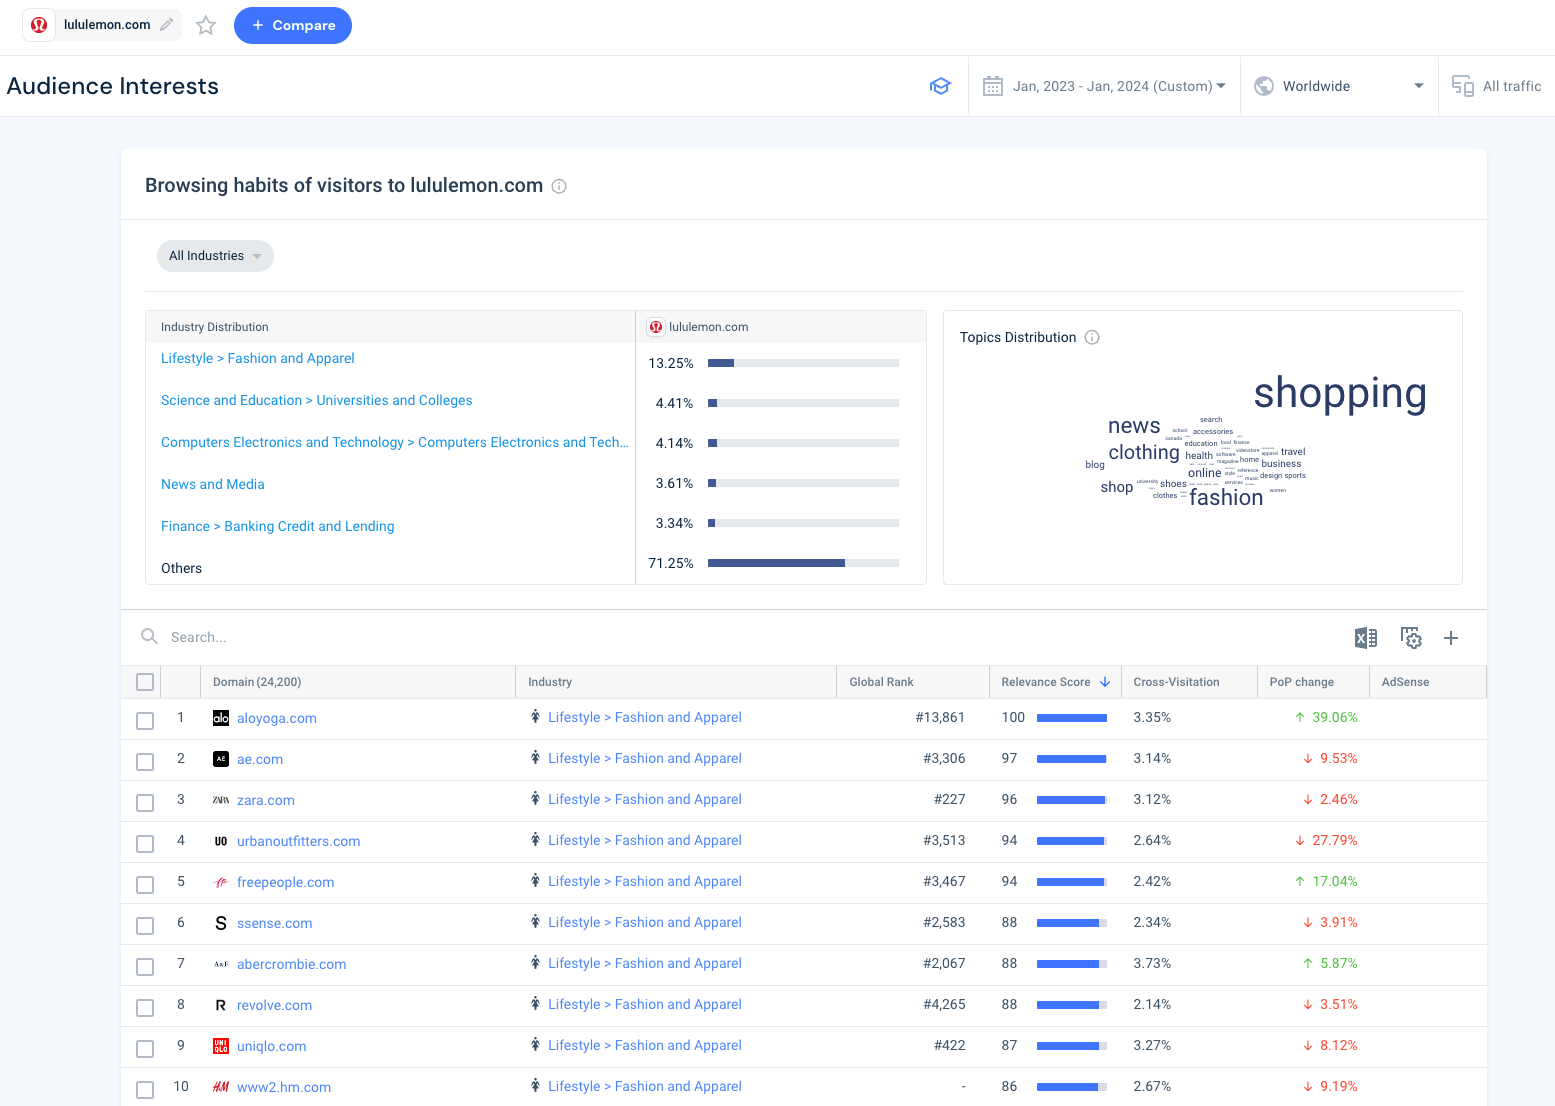Check the box for ae.com row
This screenshot has height=1106, width=1555.
(x=145, y=762)
